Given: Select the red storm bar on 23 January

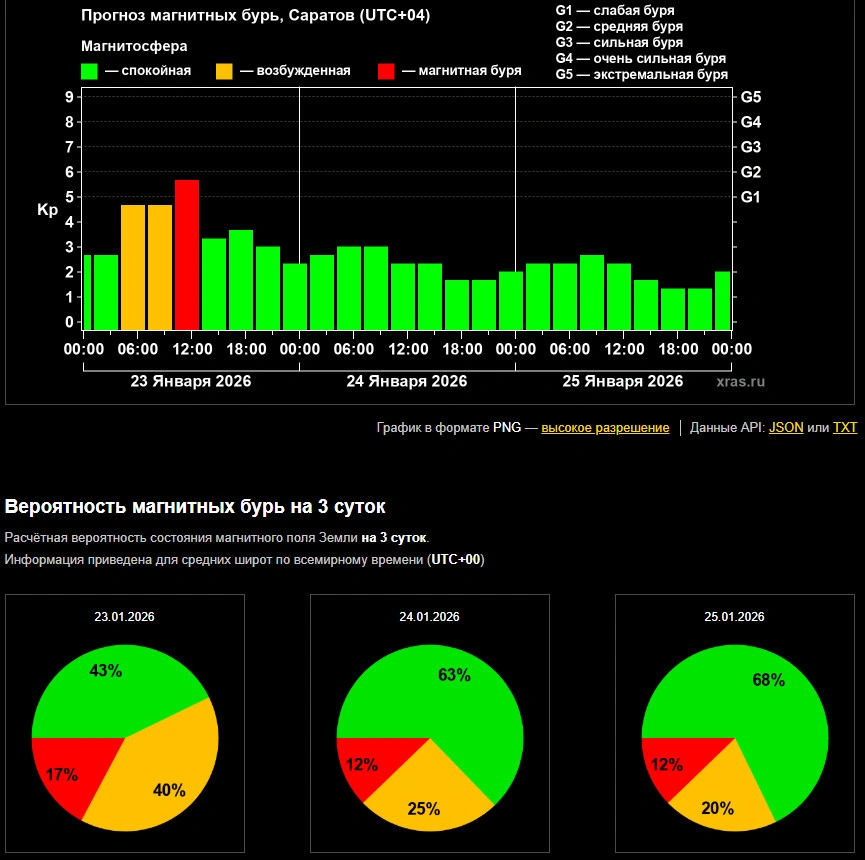Looking at the screenshot, I should point(187,255).
